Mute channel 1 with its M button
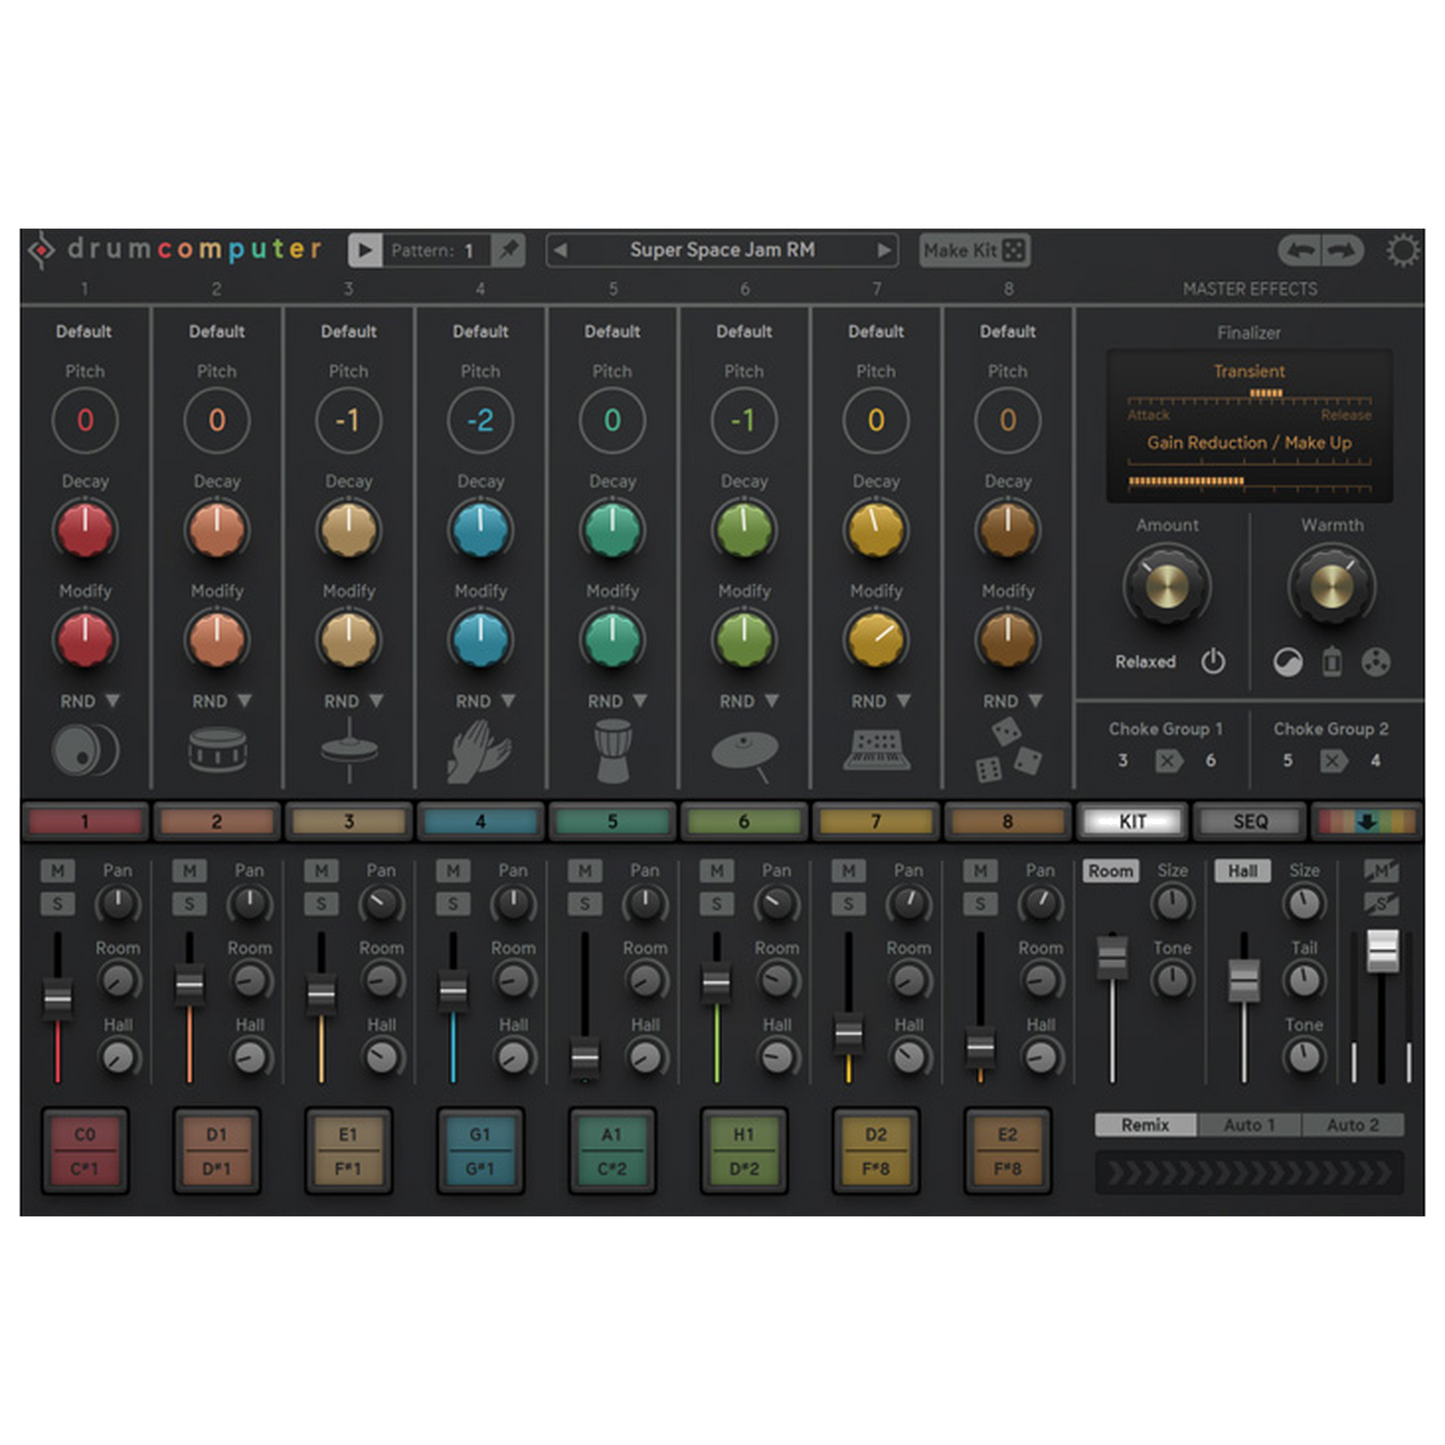This screenshot has width=1445, height=1445. coord(57,871)
